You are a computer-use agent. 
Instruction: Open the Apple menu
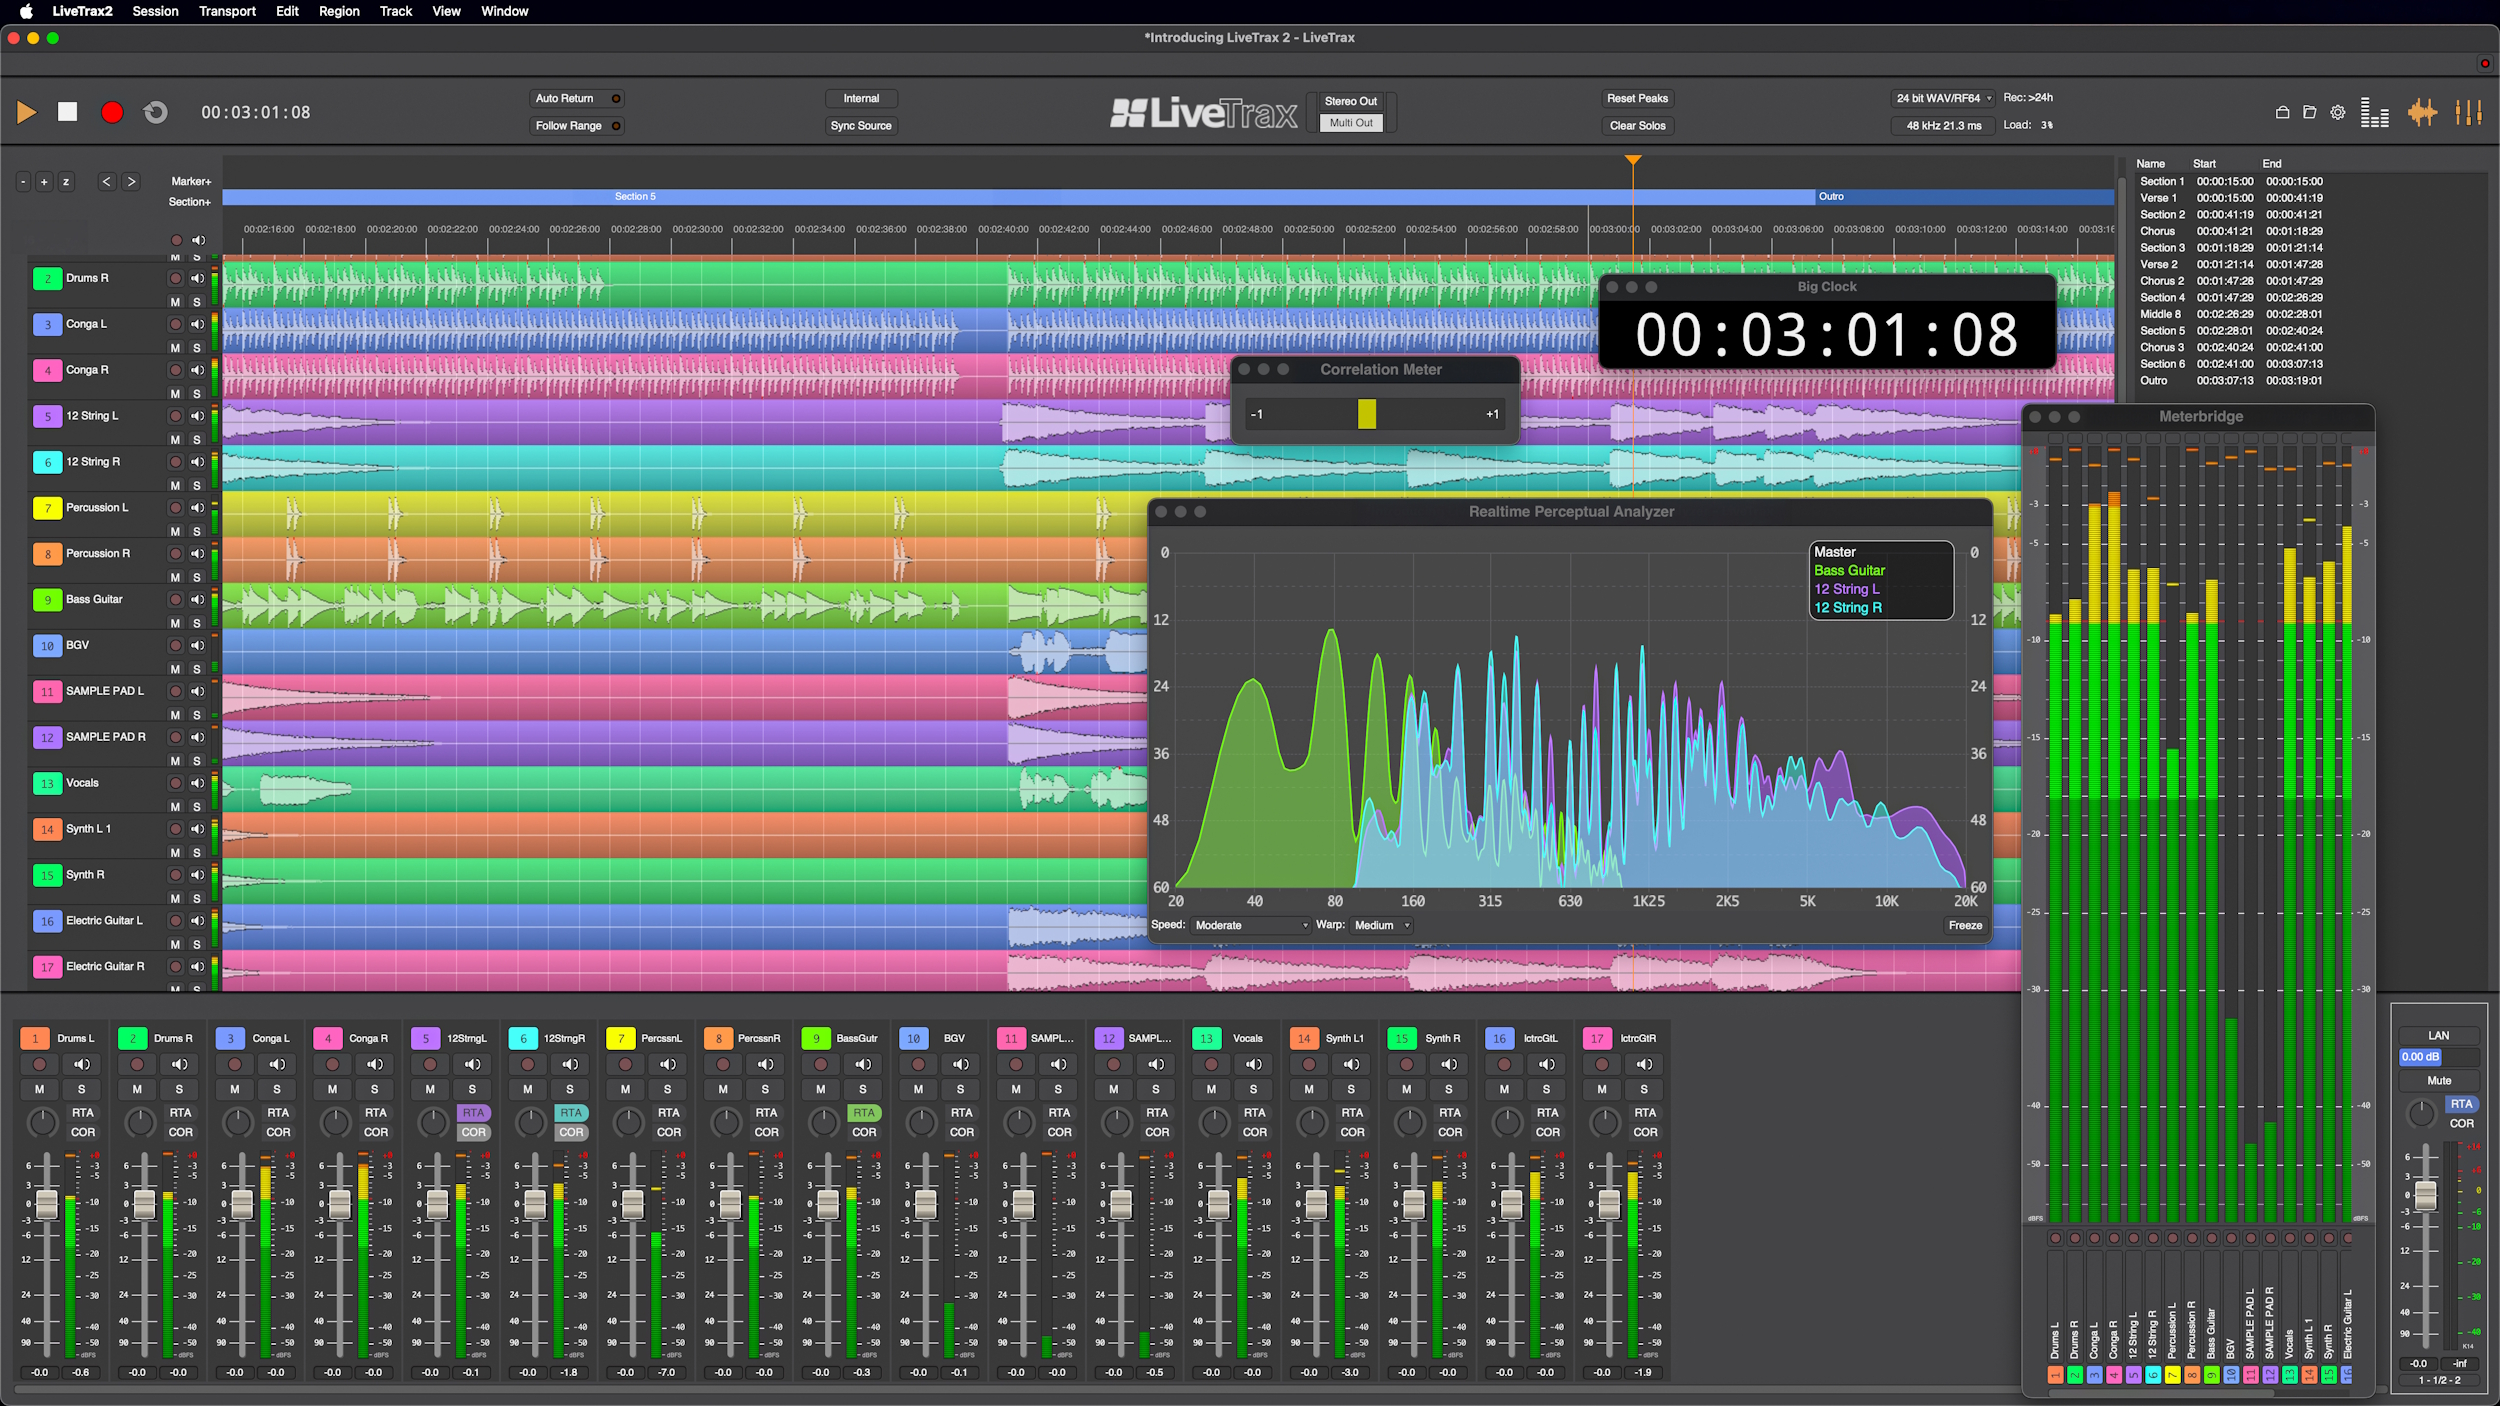tap(26, 11)
